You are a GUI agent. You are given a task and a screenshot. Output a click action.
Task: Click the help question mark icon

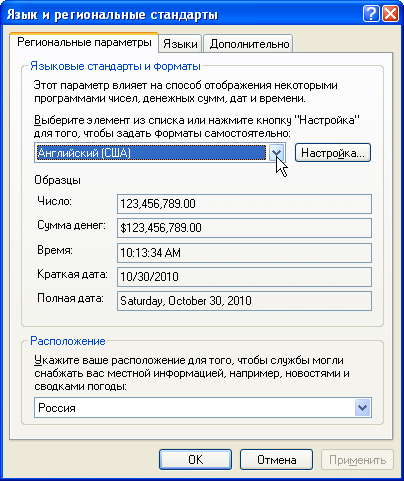pos(370,14)
